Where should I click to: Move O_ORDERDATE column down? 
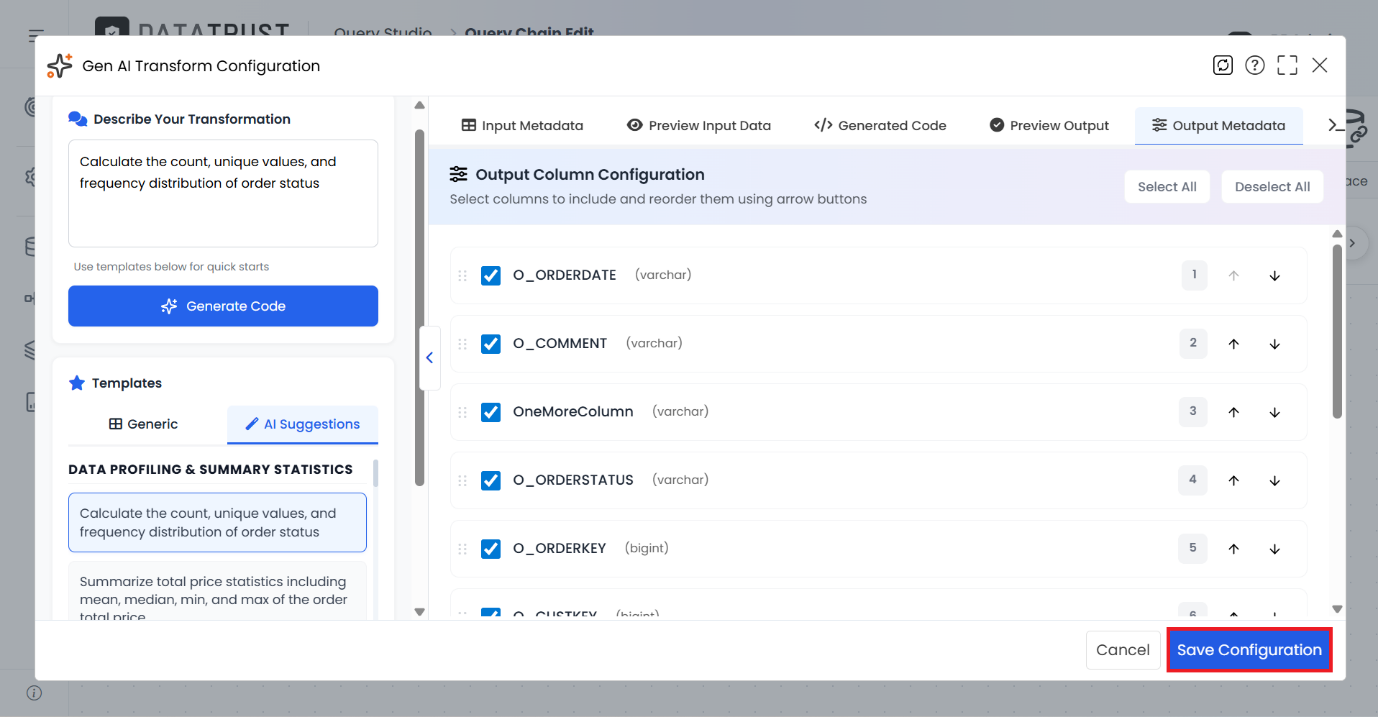coord(1274,275)
